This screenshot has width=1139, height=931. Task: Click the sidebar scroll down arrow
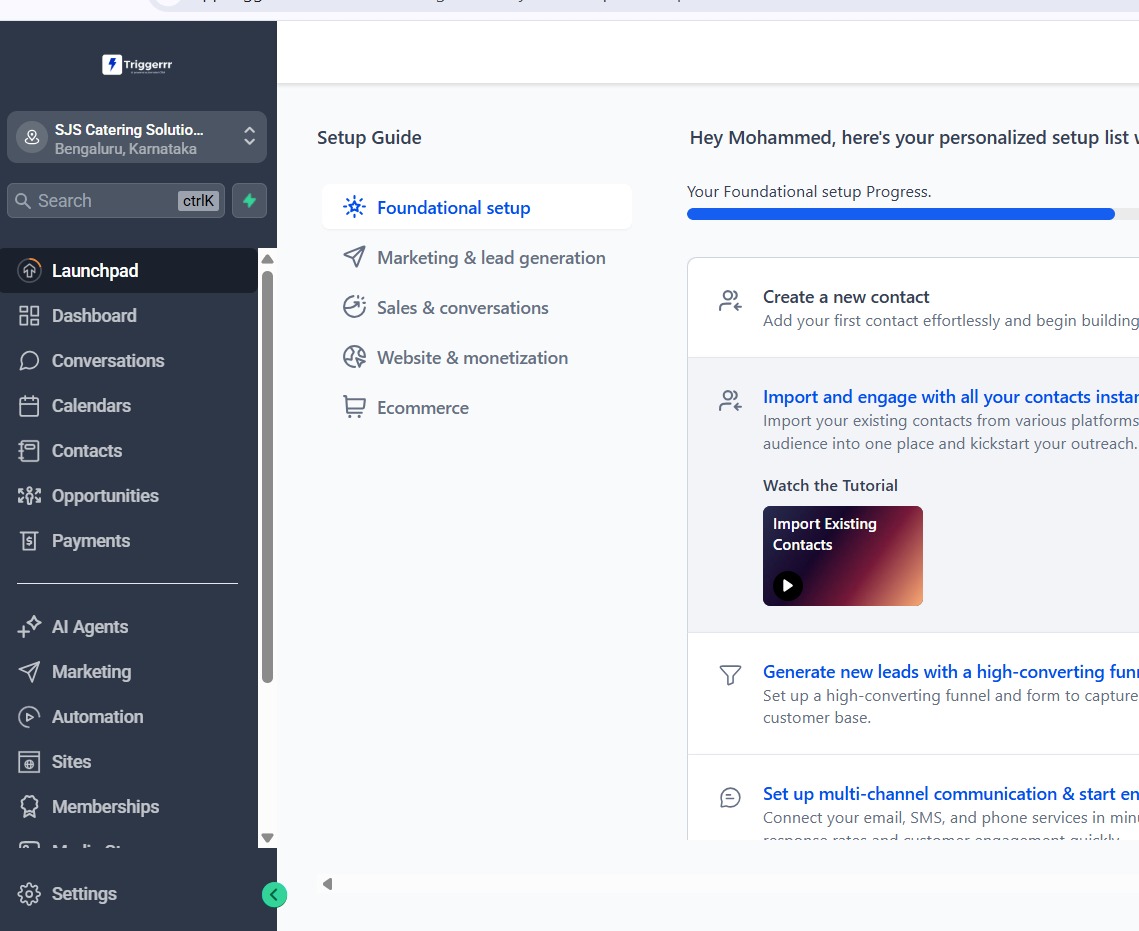point(267,838)
